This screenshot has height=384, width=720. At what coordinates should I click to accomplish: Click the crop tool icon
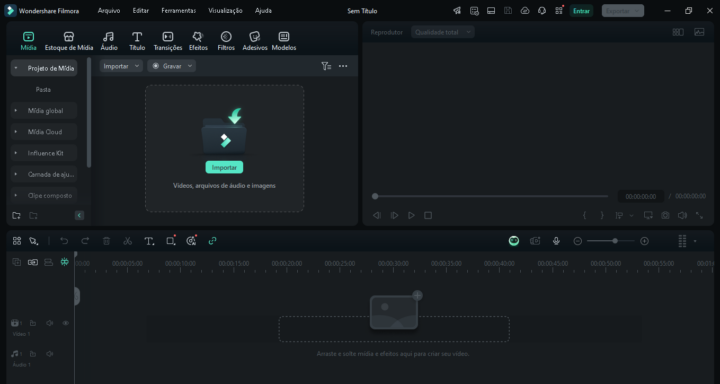click(x=171, y=241)
